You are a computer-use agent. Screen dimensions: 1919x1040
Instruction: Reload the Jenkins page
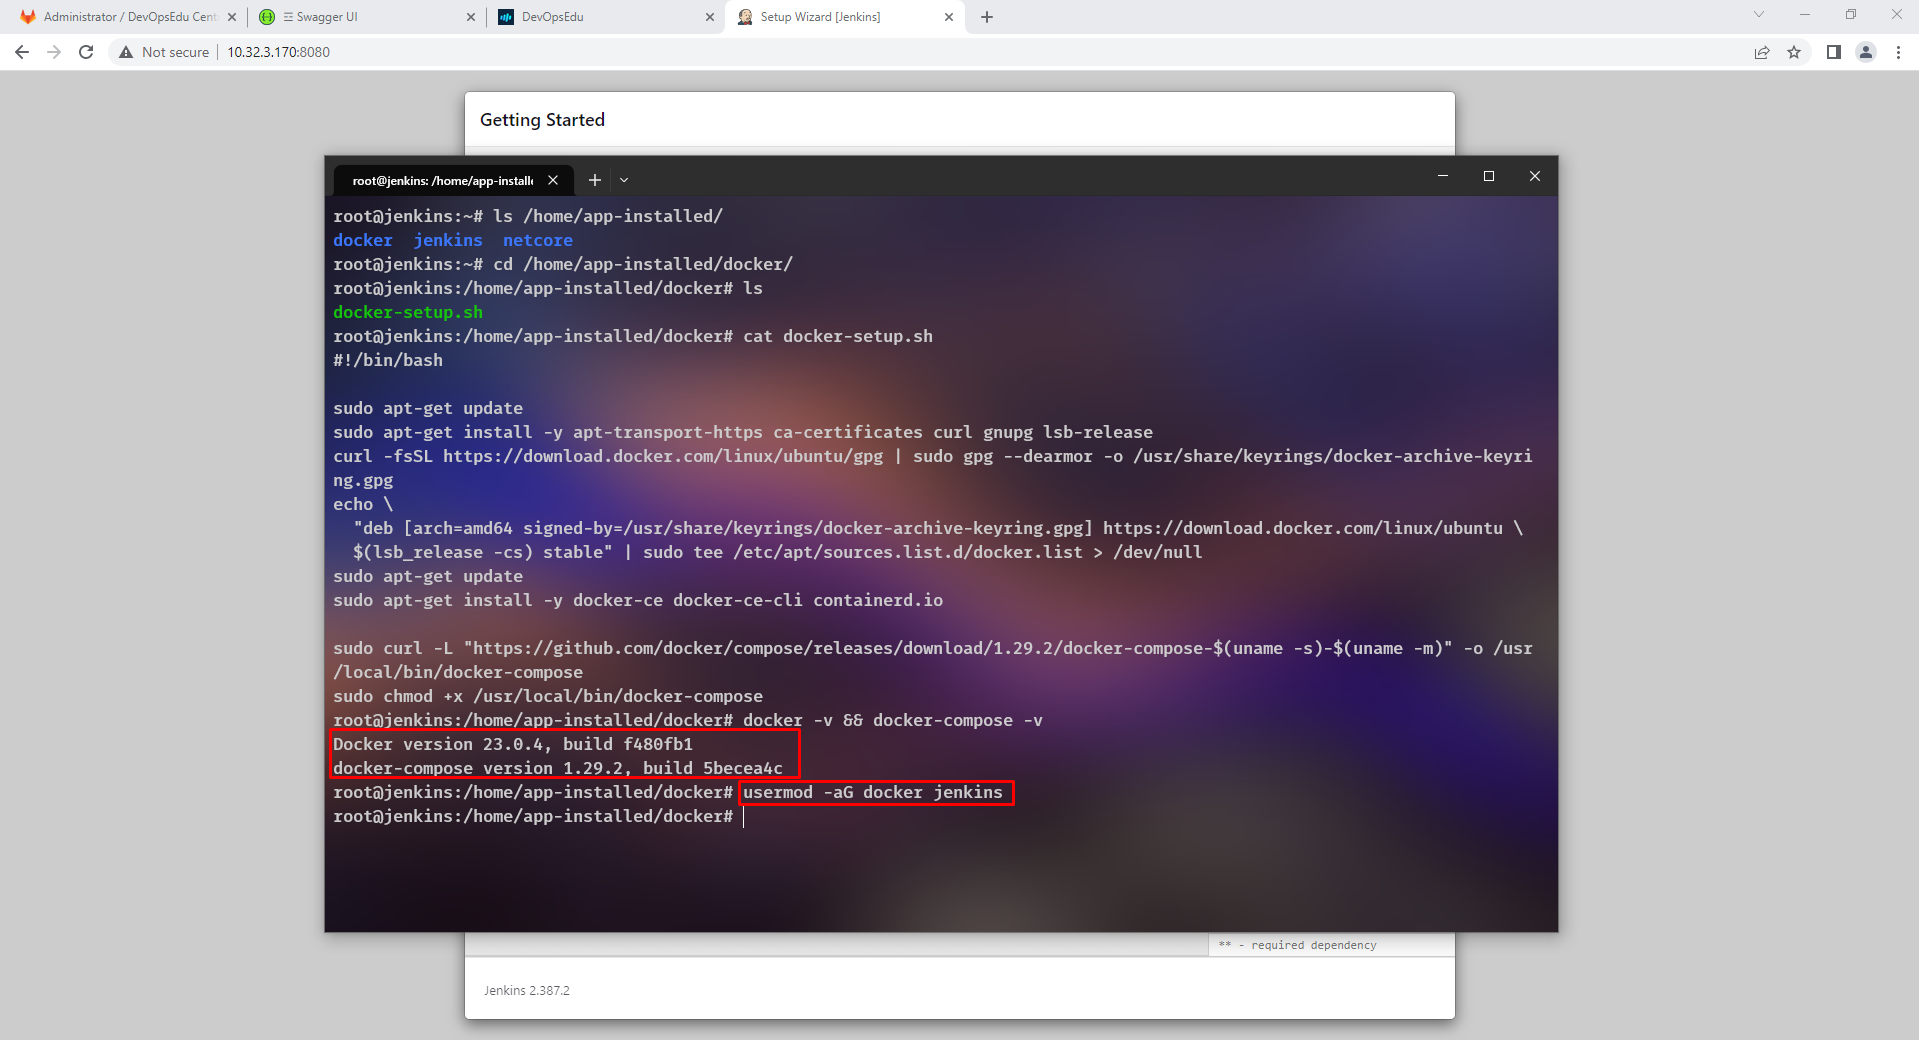[86, 52]
